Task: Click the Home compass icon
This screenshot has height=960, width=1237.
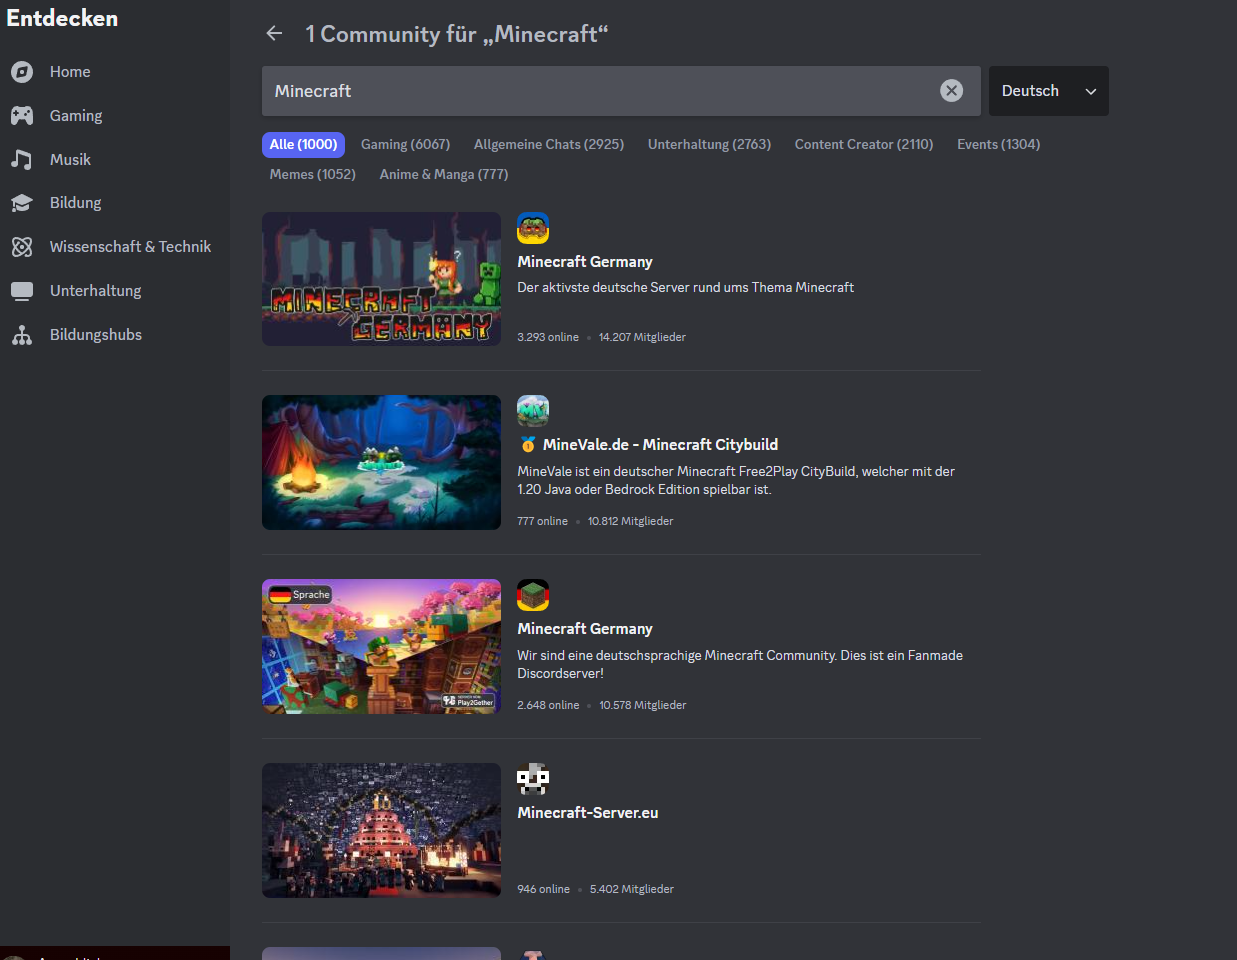Action: [22, 72]
